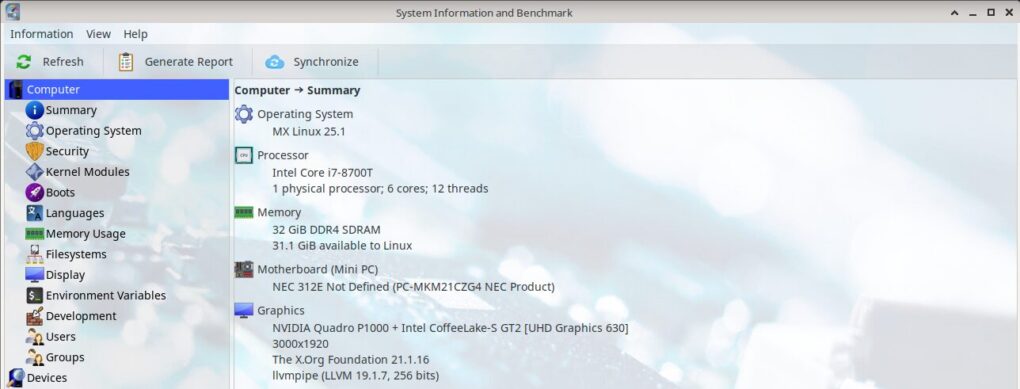
Task: Select the Kernel Modules icon
Action: tap(34, 172)
